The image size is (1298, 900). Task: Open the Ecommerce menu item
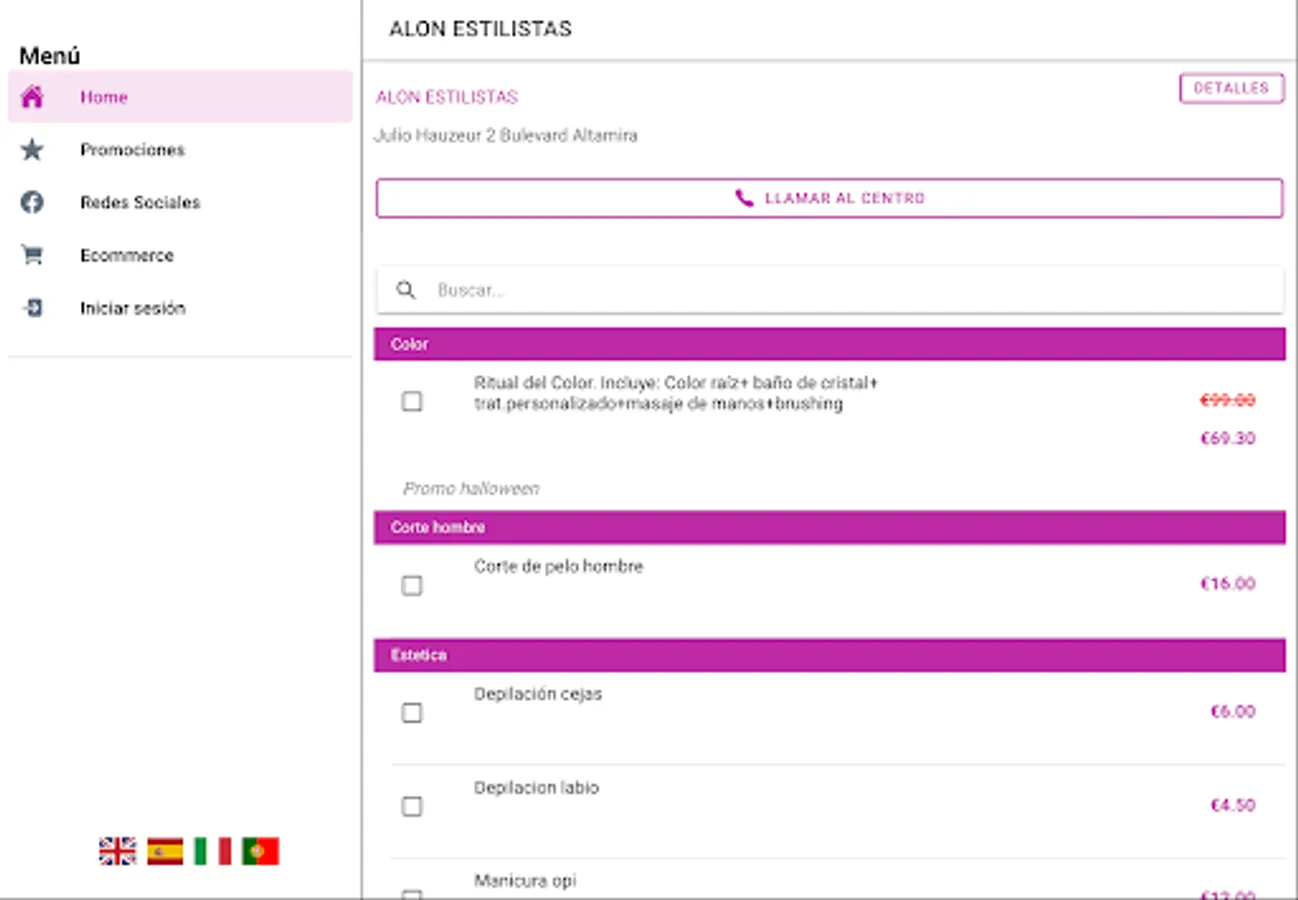(127, 255)
